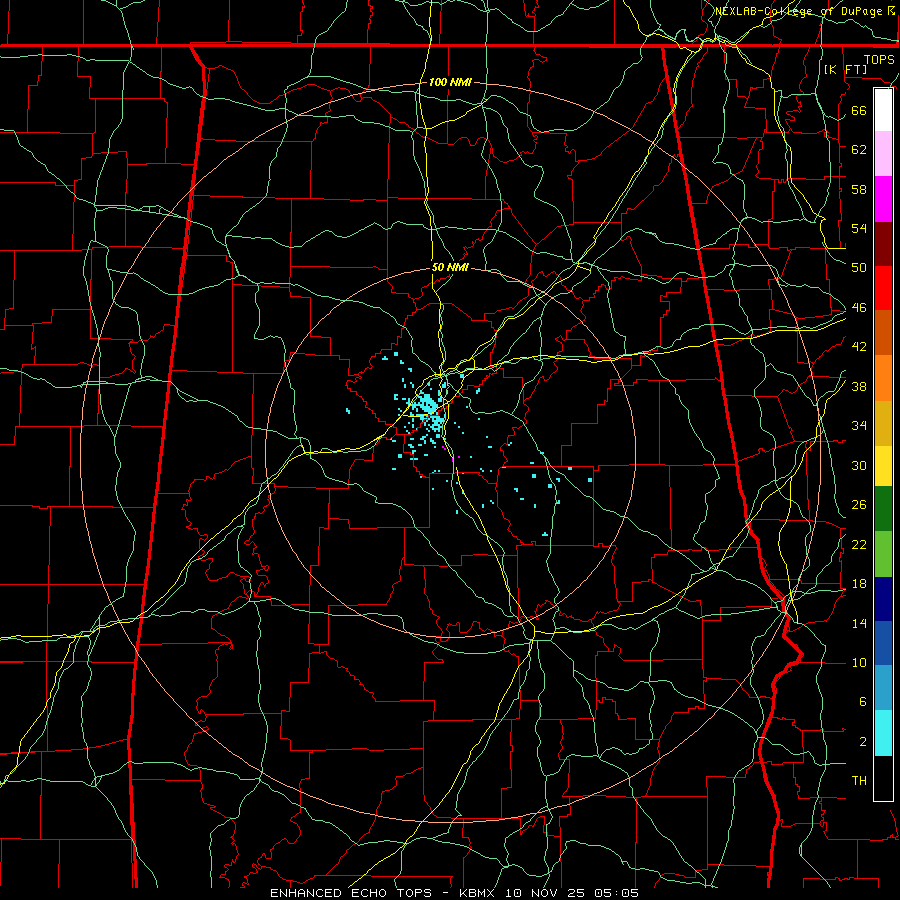Click the "30" legend value
900x900 pixels.
[859, 465]
